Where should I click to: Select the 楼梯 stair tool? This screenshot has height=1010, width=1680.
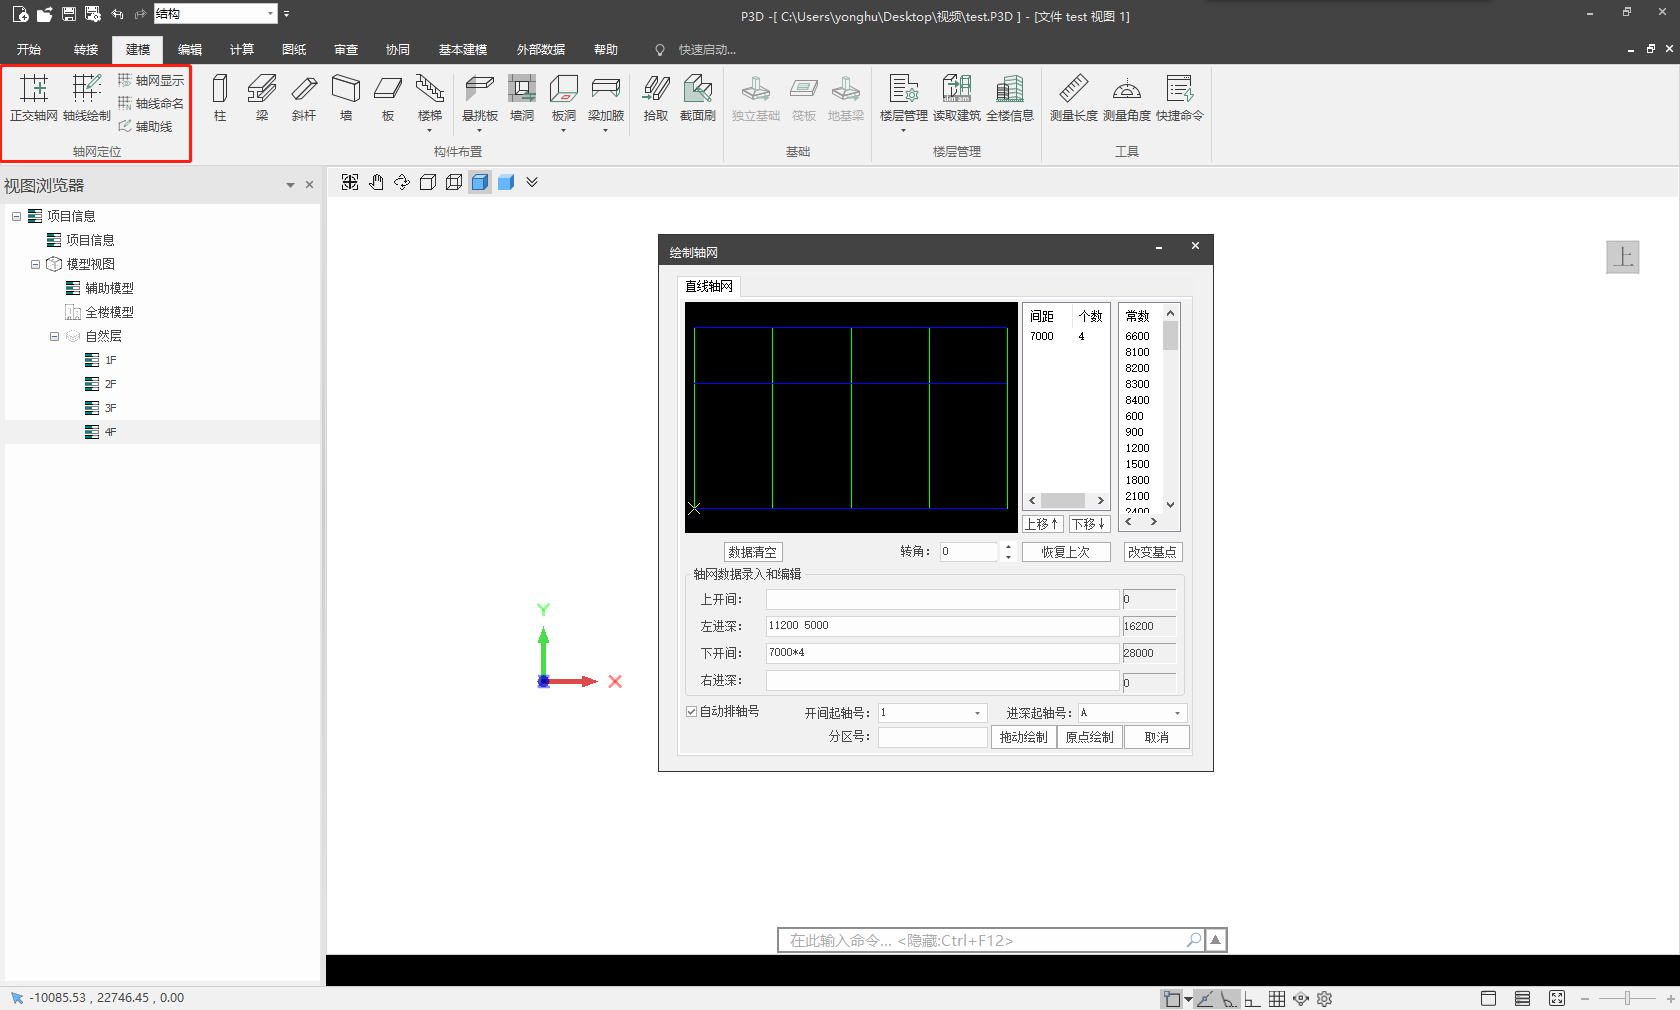pos(430,97)
